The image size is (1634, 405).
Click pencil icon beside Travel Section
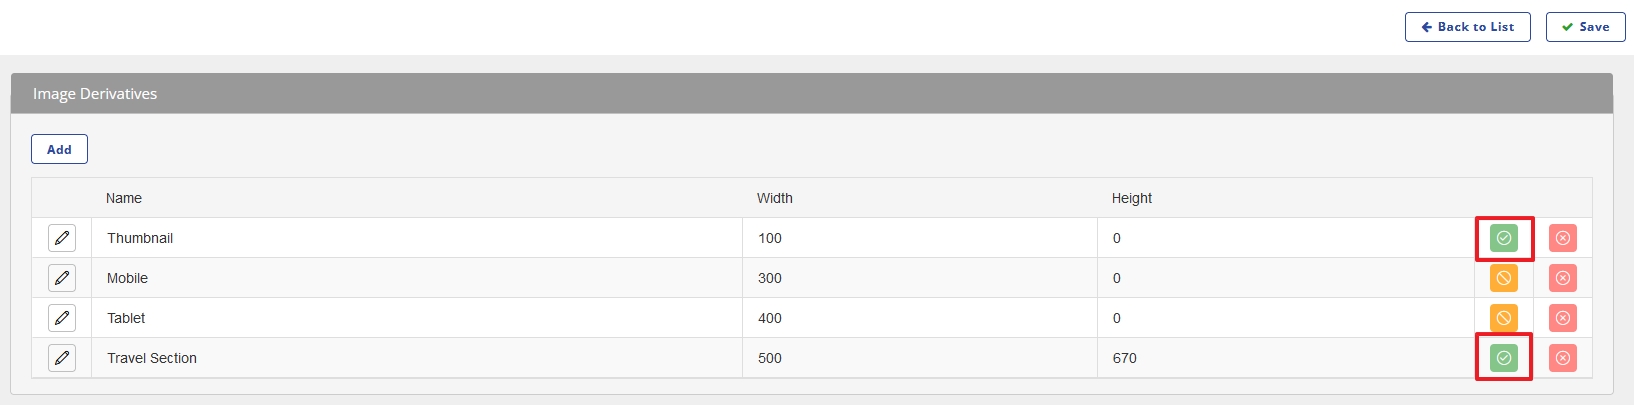62,358
